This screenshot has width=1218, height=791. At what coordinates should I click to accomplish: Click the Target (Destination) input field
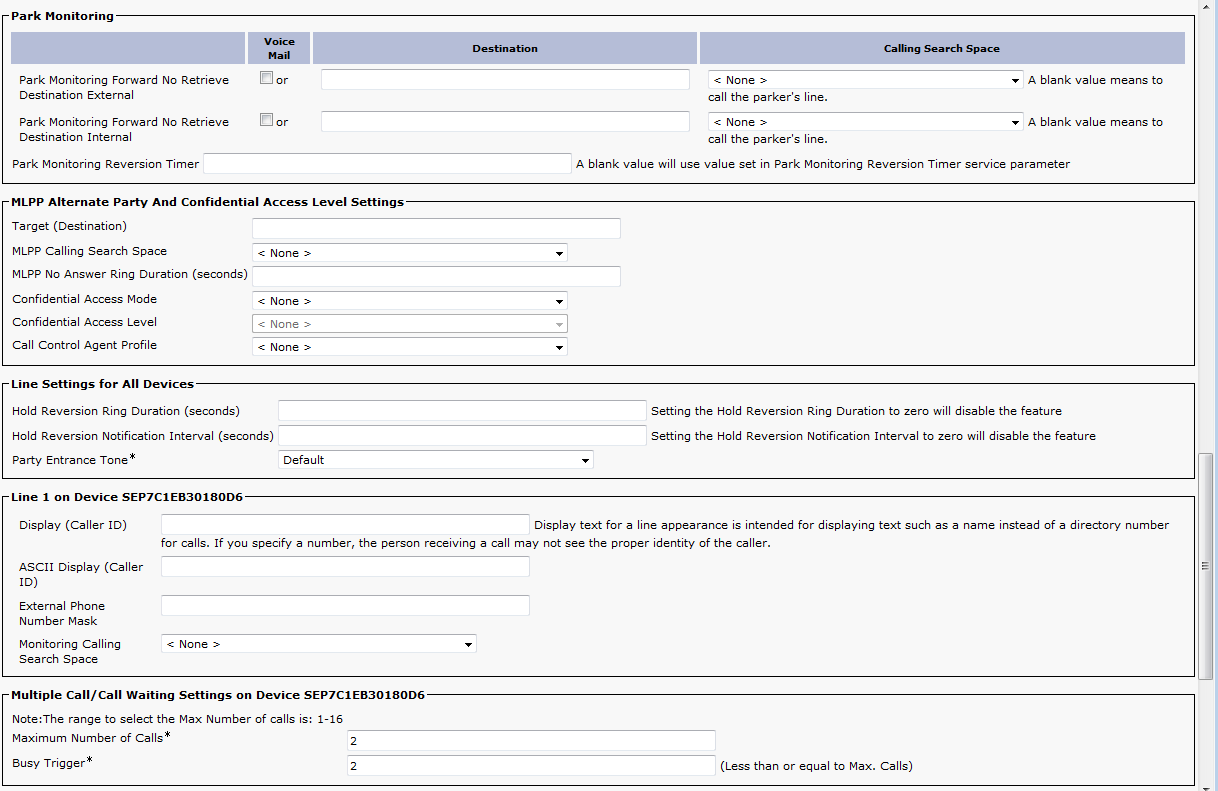[x=436, y=228]
